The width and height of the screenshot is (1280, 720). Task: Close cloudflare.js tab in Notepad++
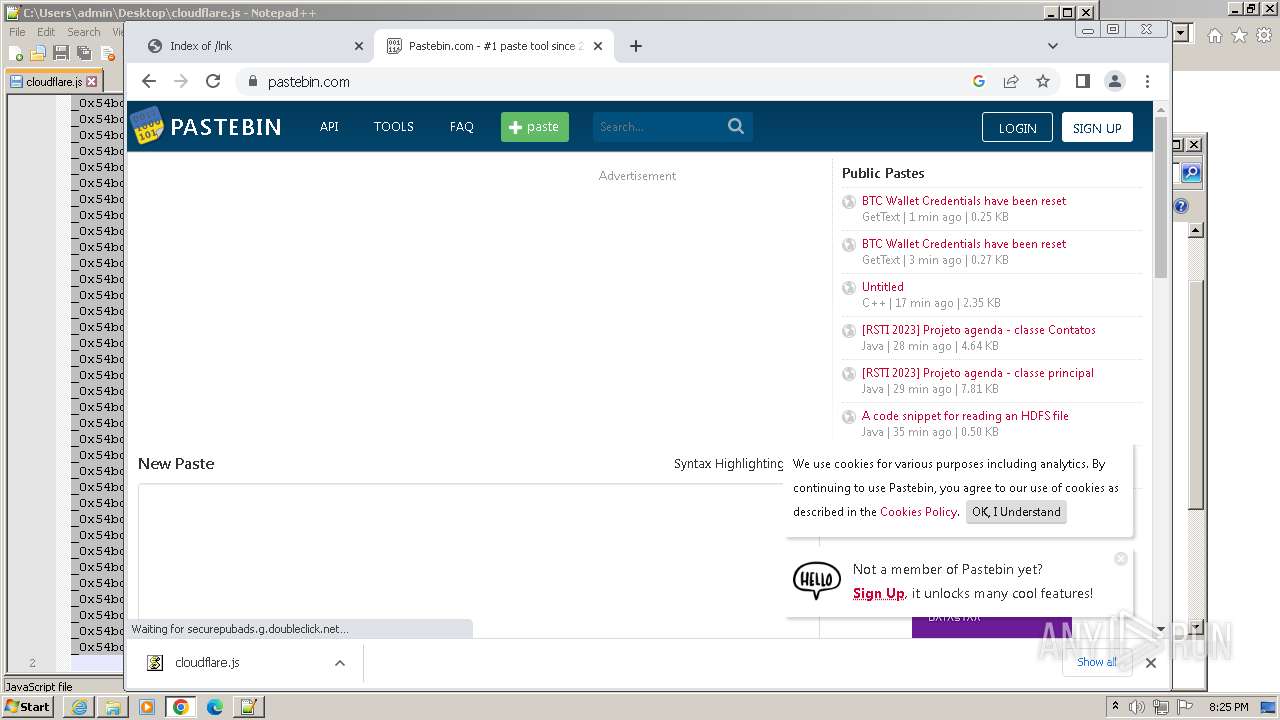(x=92, y=81)
